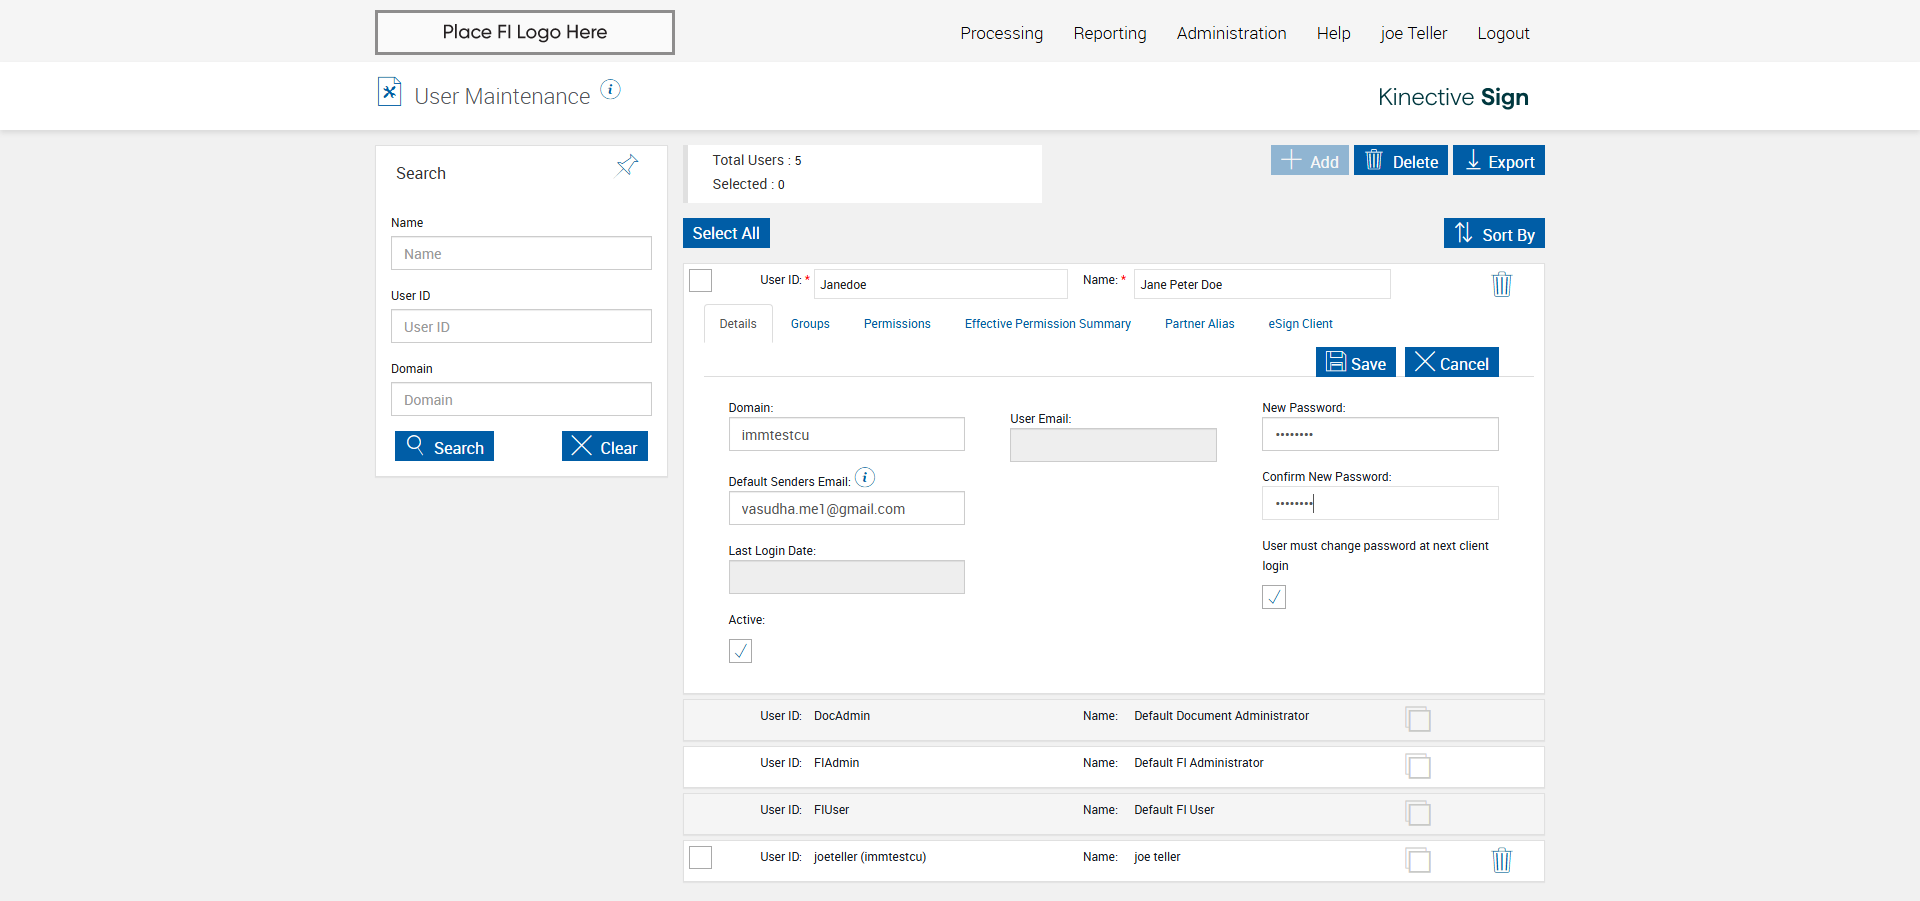Select the Janedoe user row checkbox
1920x901 pixels.
701,281
